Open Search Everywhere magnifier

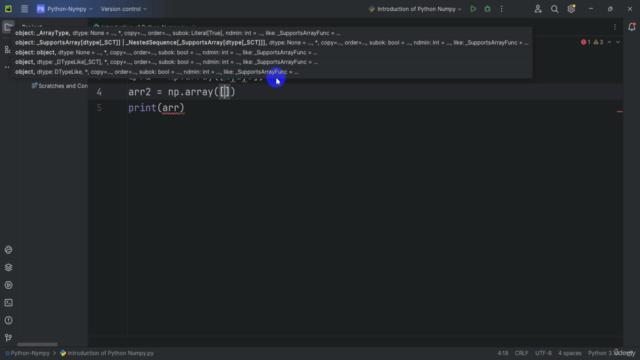coord(554,9)
